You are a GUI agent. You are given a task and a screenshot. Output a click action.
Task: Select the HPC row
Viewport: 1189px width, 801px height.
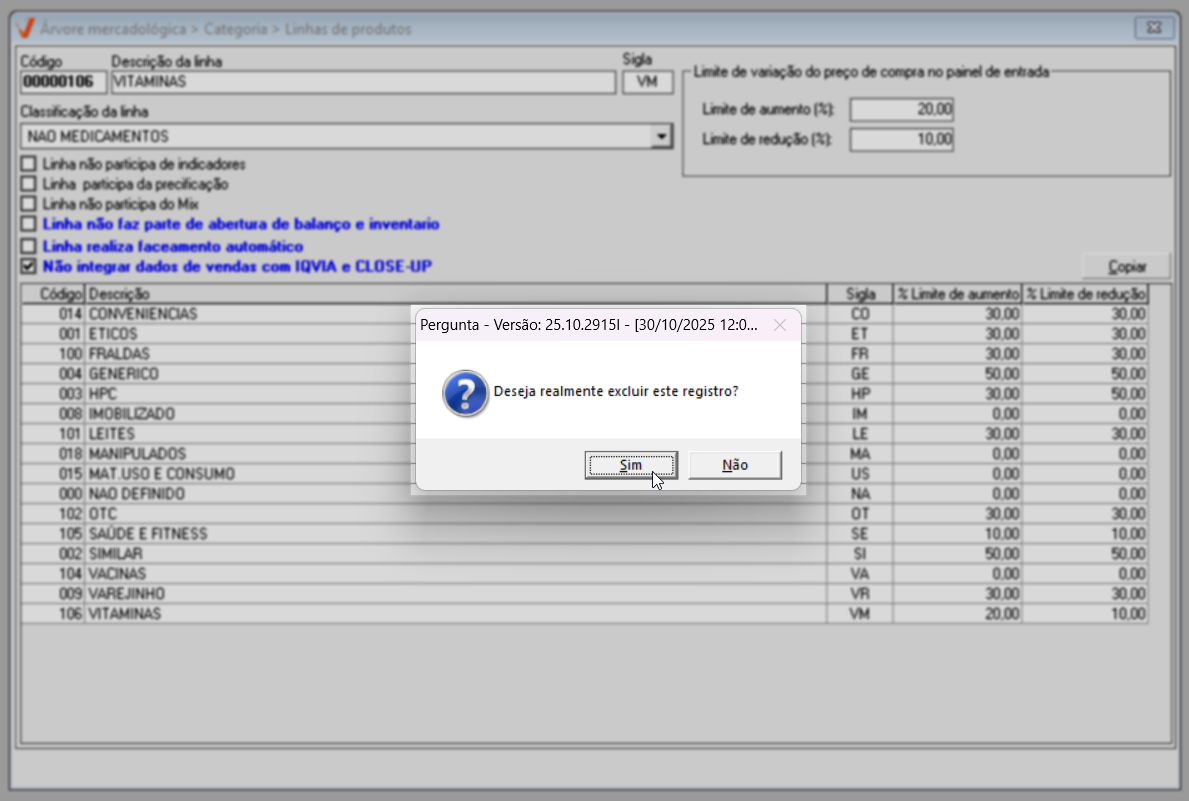click(x=584, y=394)
